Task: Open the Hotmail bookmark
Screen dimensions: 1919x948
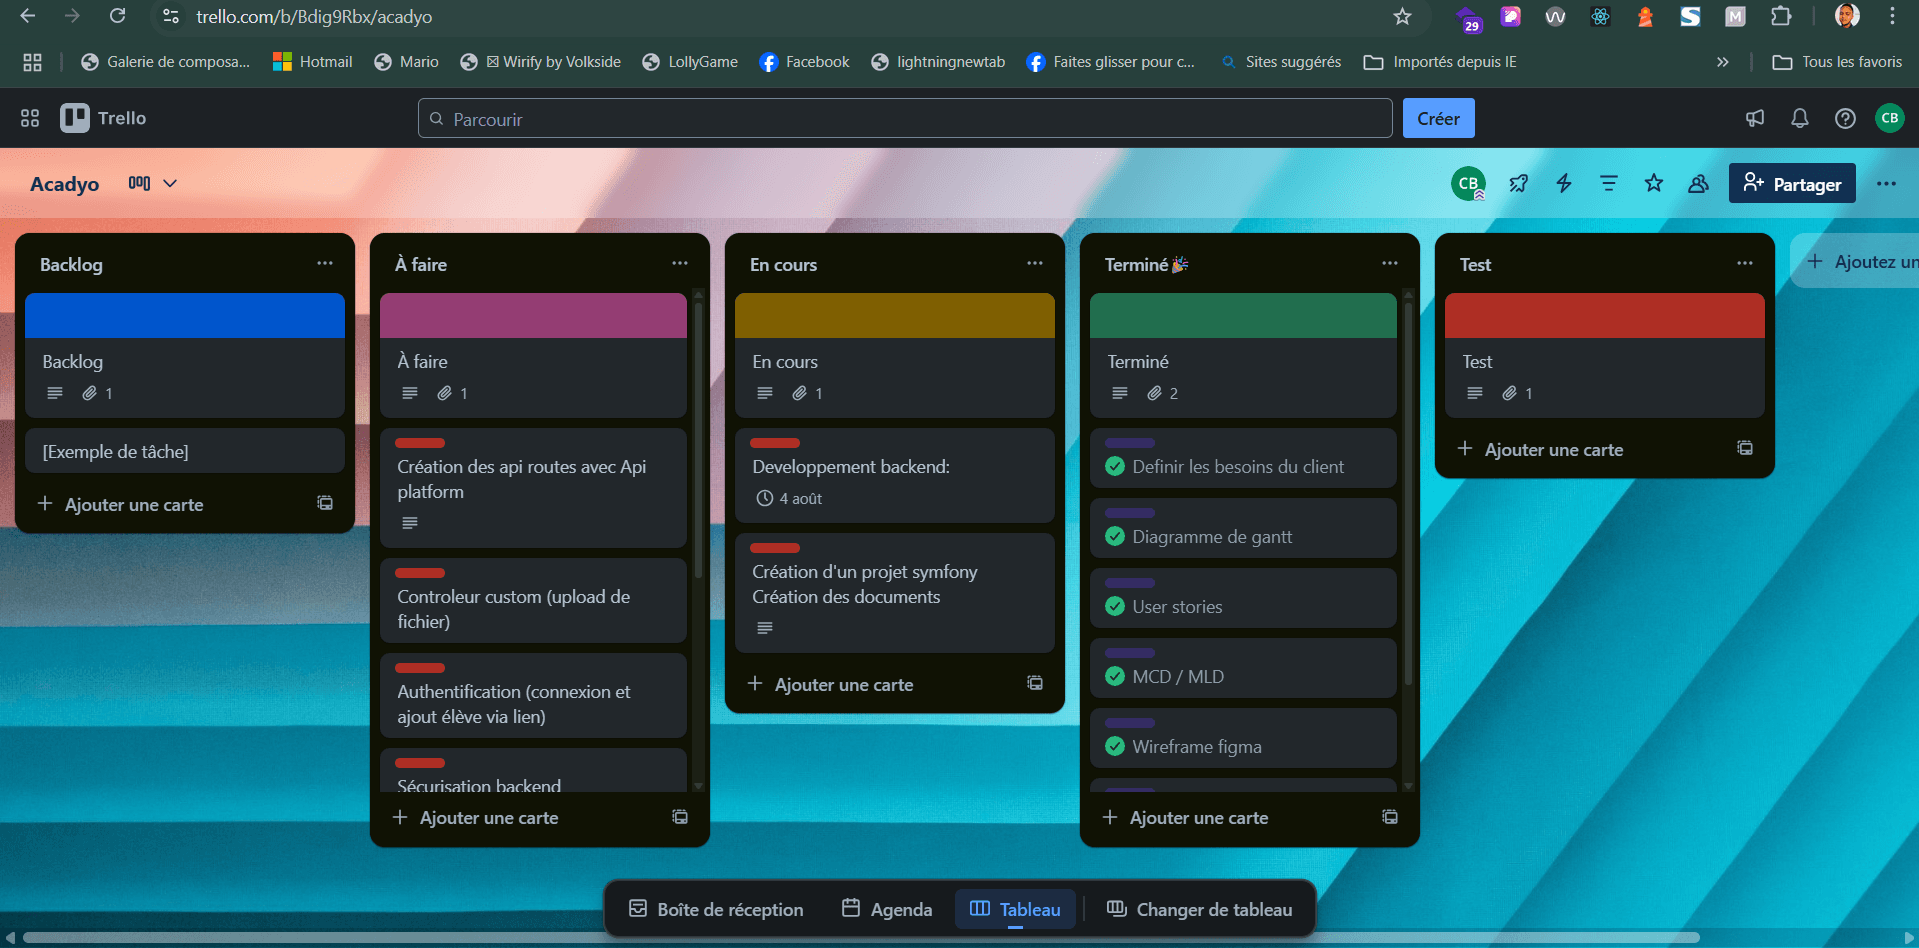Action: point(312,62)
